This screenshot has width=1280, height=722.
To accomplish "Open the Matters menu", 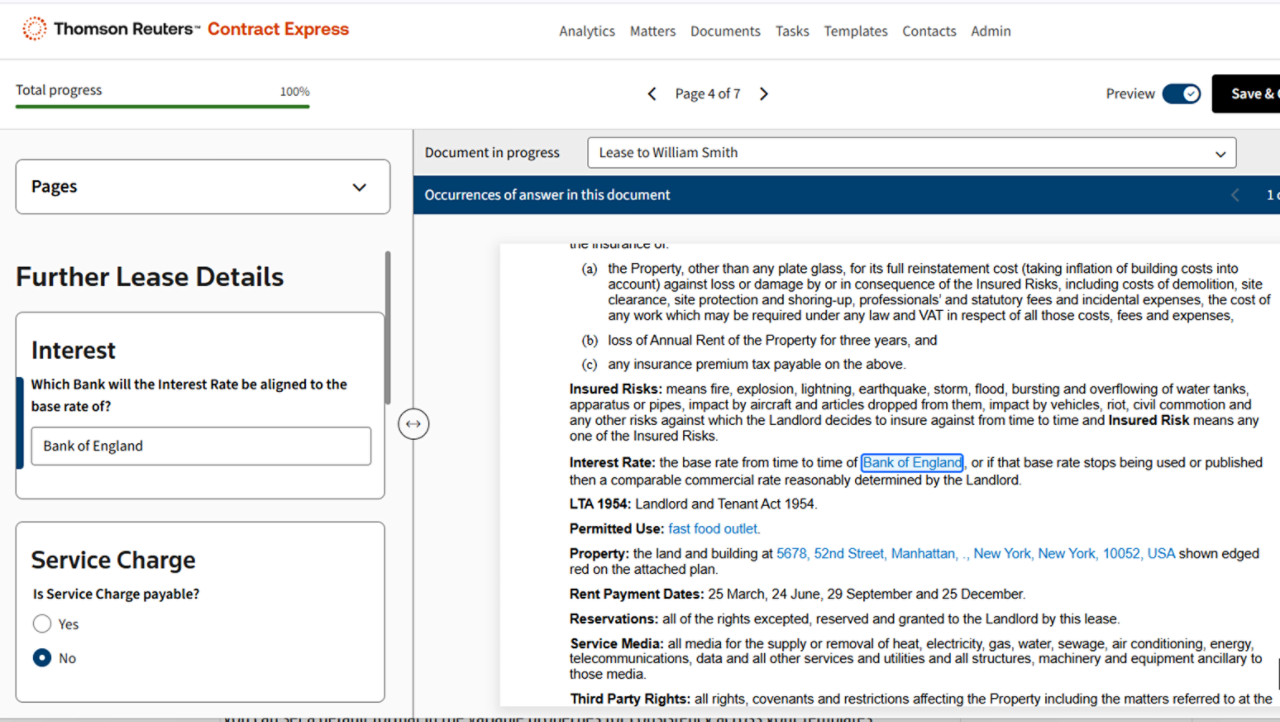I will tap(653, 31).
